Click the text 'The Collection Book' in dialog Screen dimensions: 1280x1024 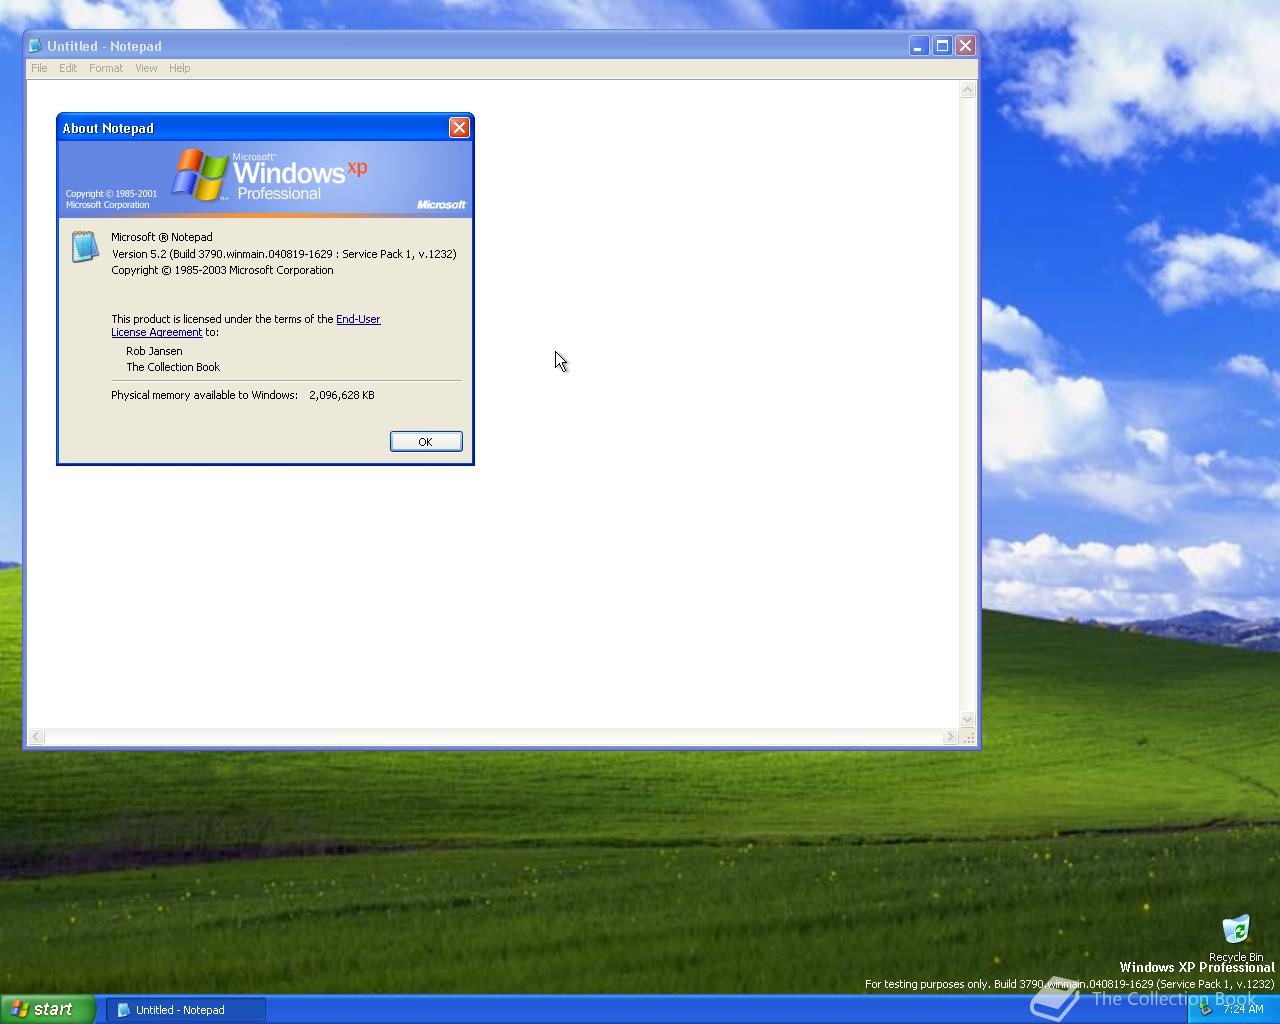173,367
